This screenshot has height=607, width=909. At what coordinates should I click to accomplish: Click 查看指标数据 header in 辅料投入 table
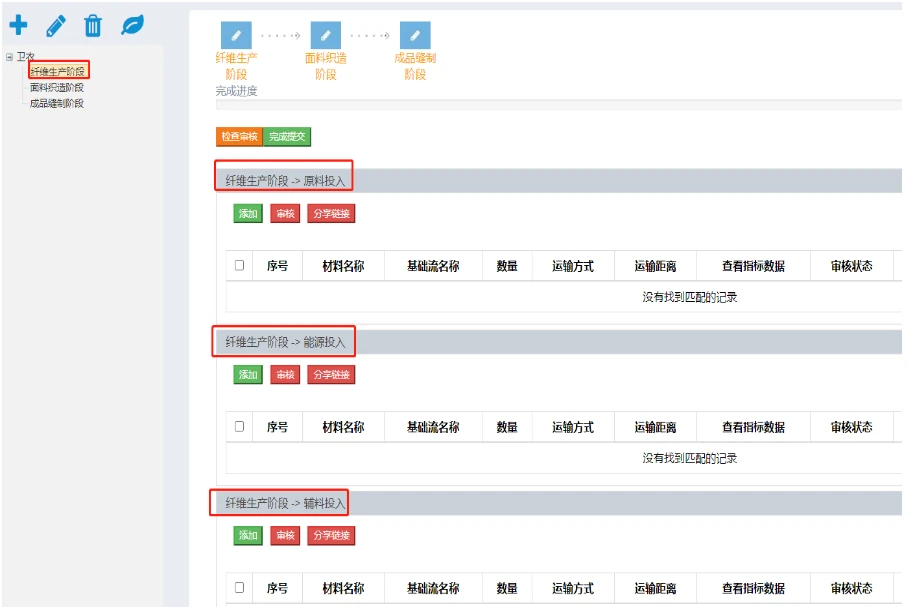(x=753, y=588)
